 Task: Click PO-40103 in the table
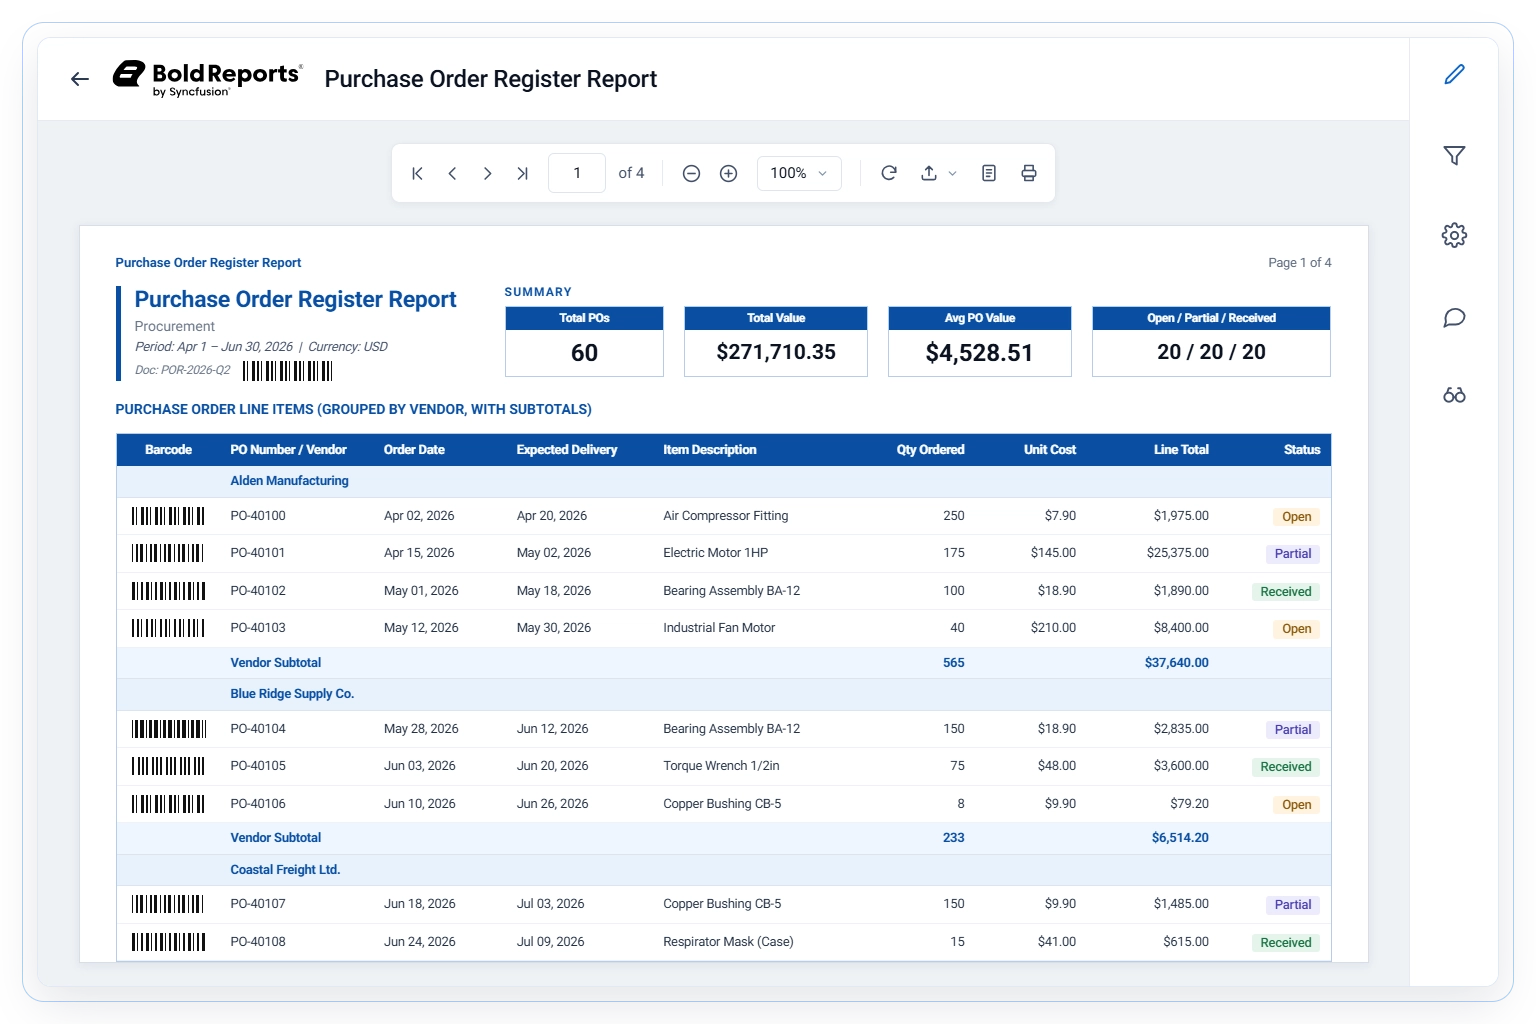tap(258, 628)
